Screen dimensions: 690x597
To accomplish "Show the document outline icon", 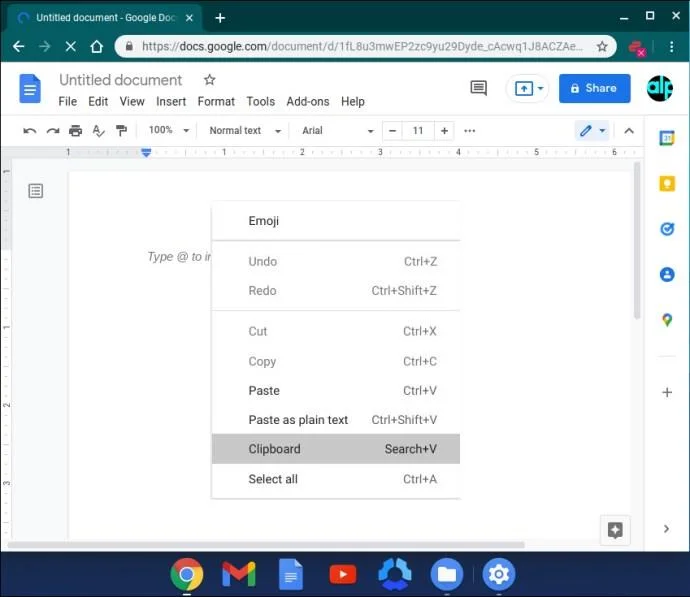I will tap(36, 191).
